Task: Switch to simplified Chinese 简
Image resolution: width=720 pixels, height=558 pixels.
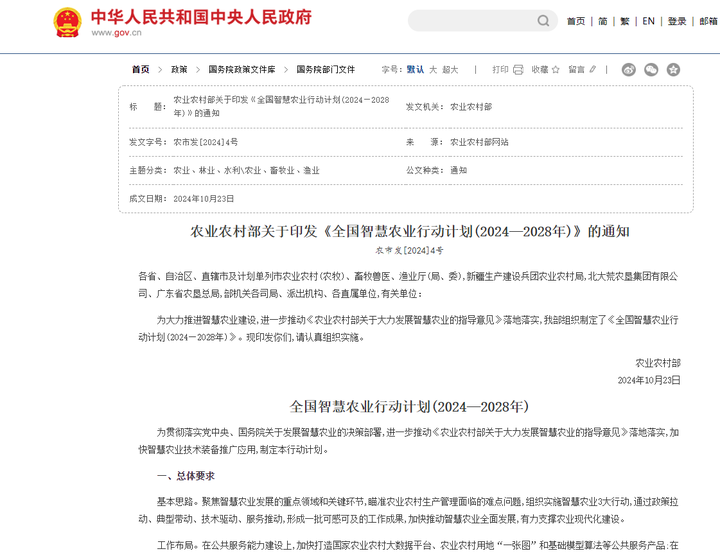Action: click(x=603, y=21)
